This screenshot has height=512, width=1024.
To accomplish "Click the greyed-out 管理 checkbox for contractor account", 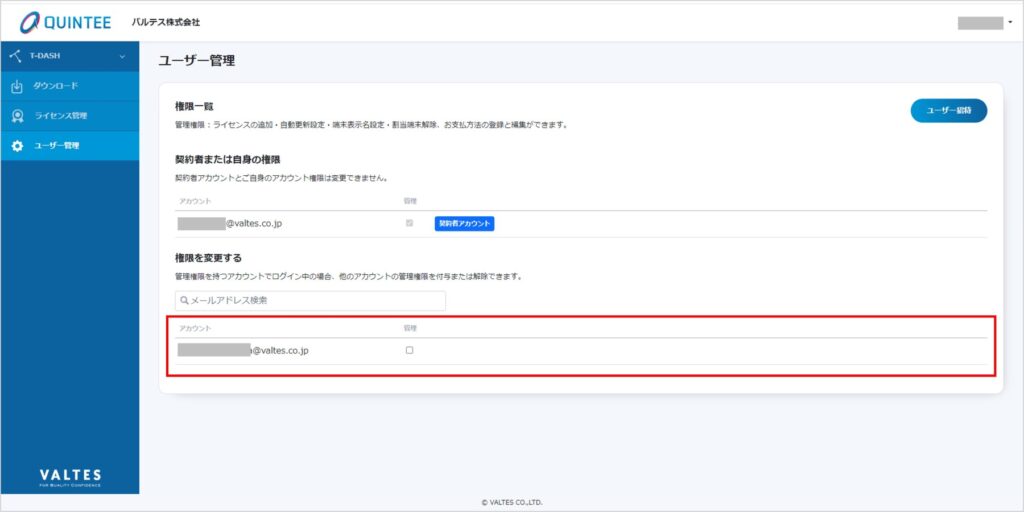I will 409,223.
